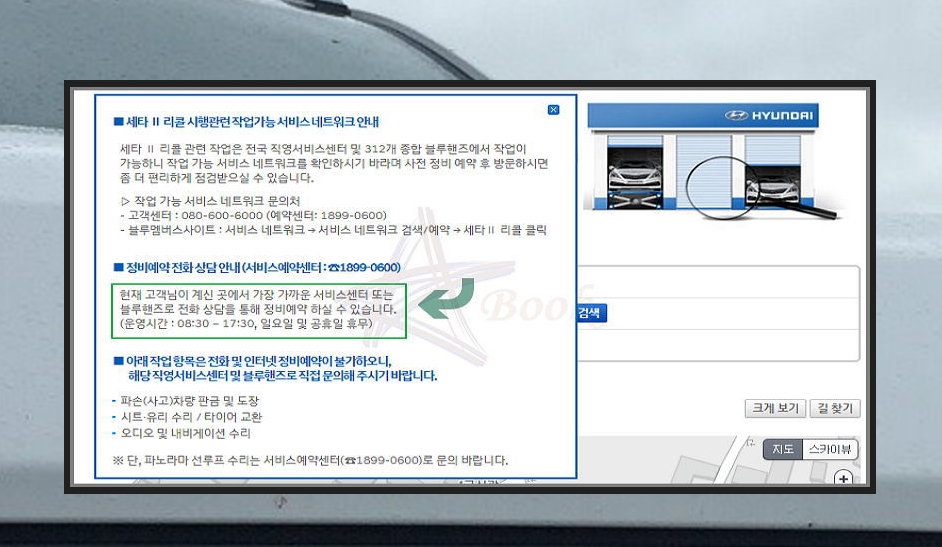Click the 시트·유리 수리 / 타이어 교환 item
This screenshot has width=942, height=547.
tap(187, 417)
